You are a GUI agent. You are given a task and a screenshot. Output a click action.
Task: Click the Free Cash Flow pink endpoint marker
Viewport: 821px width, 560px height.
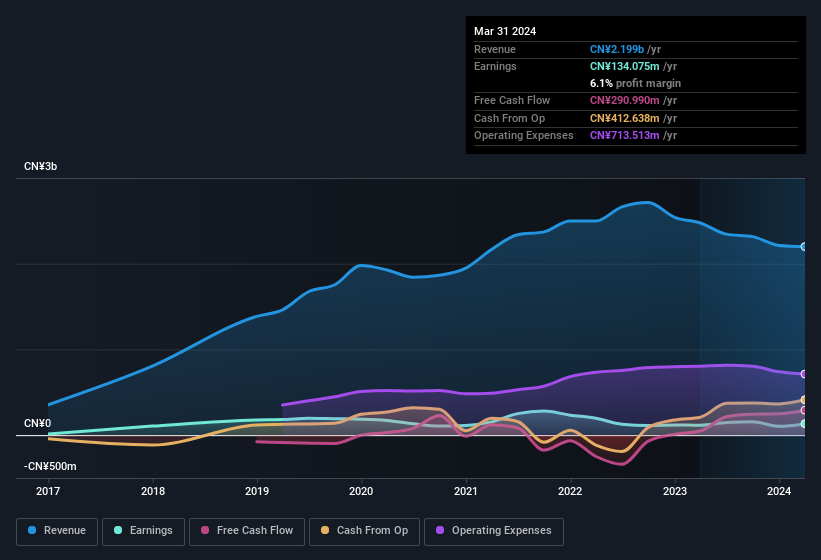coord(804,410)
